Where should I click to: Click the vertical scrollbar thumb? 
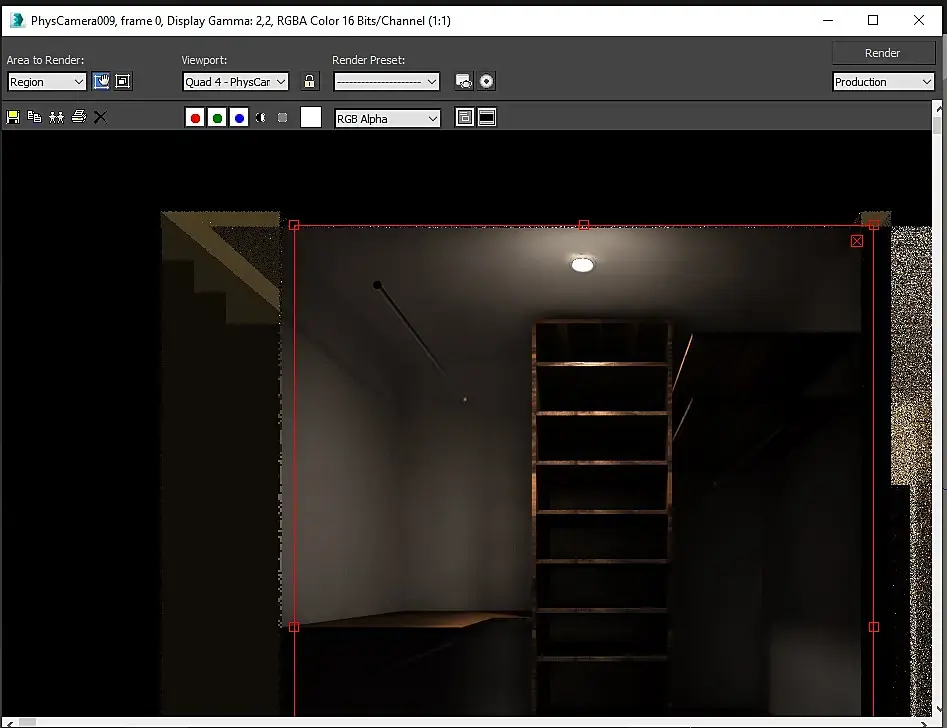coord(937,126)
